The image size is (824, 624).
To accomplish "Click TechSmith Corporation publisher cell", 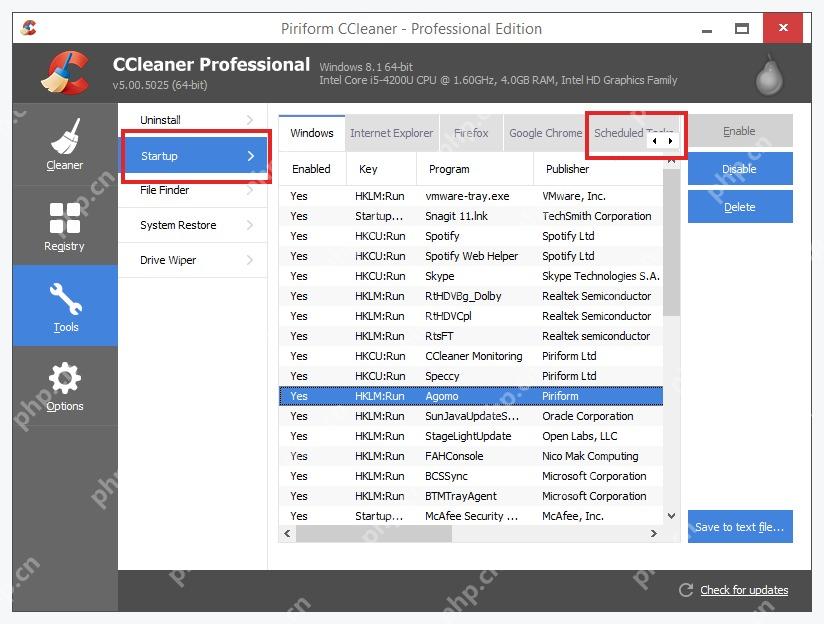I will click(596, 216).
